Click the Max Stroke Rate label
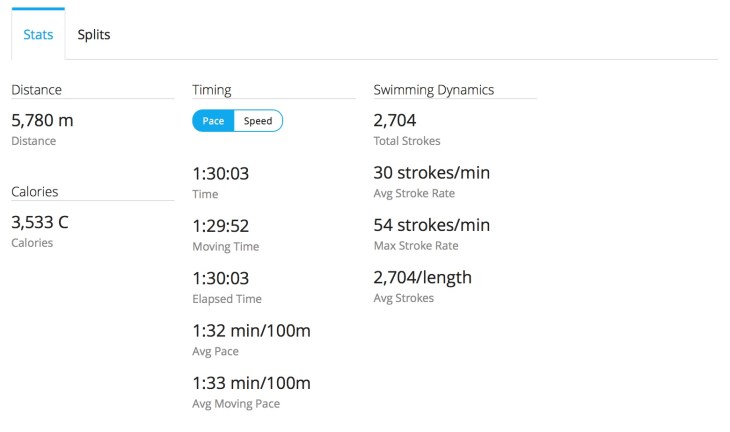Viewport: 730px width, 432px height. click(416, 246)
